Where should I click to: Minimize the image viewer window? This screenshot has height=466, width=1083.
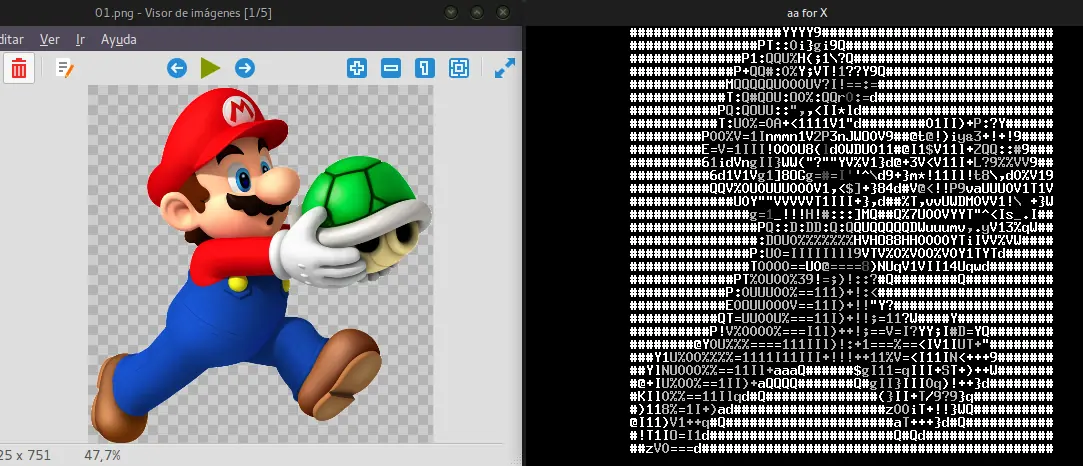(x=451, y=12)
